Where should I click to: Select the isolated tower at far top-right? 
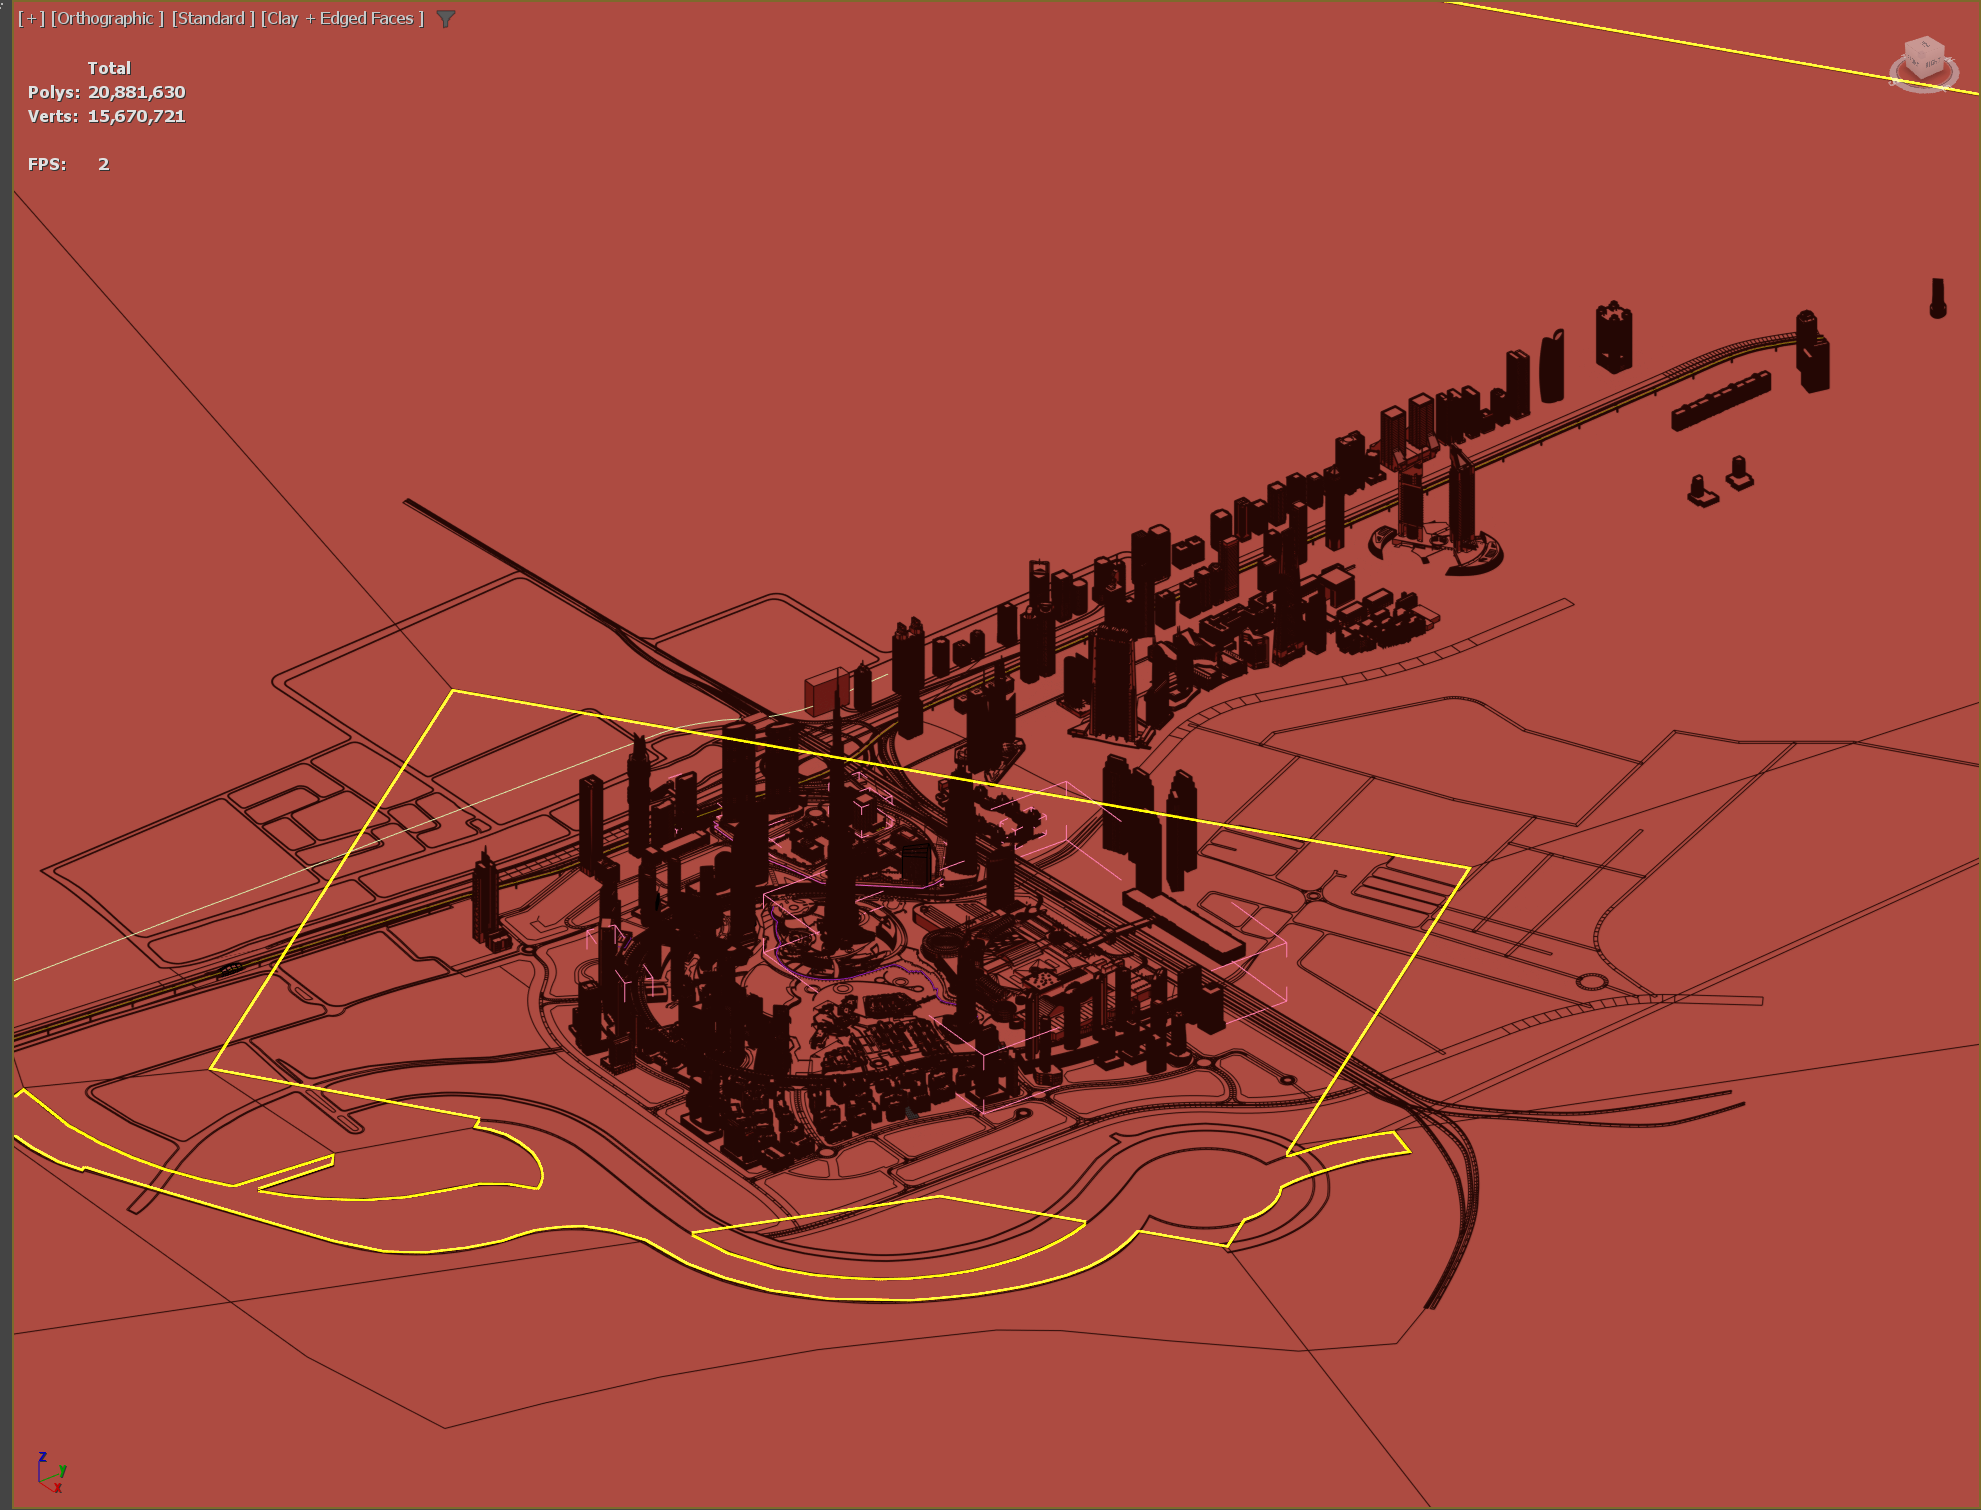[1937, 298]
